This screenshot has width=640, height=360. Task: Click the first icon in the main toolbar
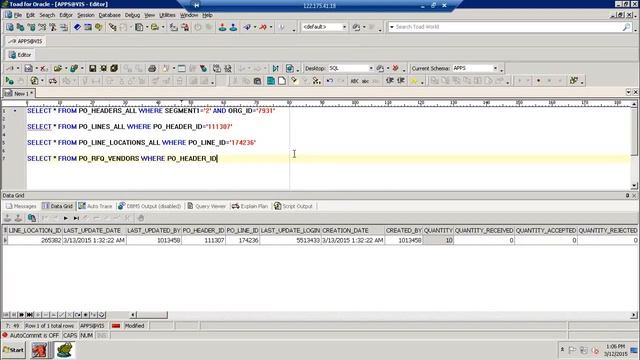[x=9, y=27]
